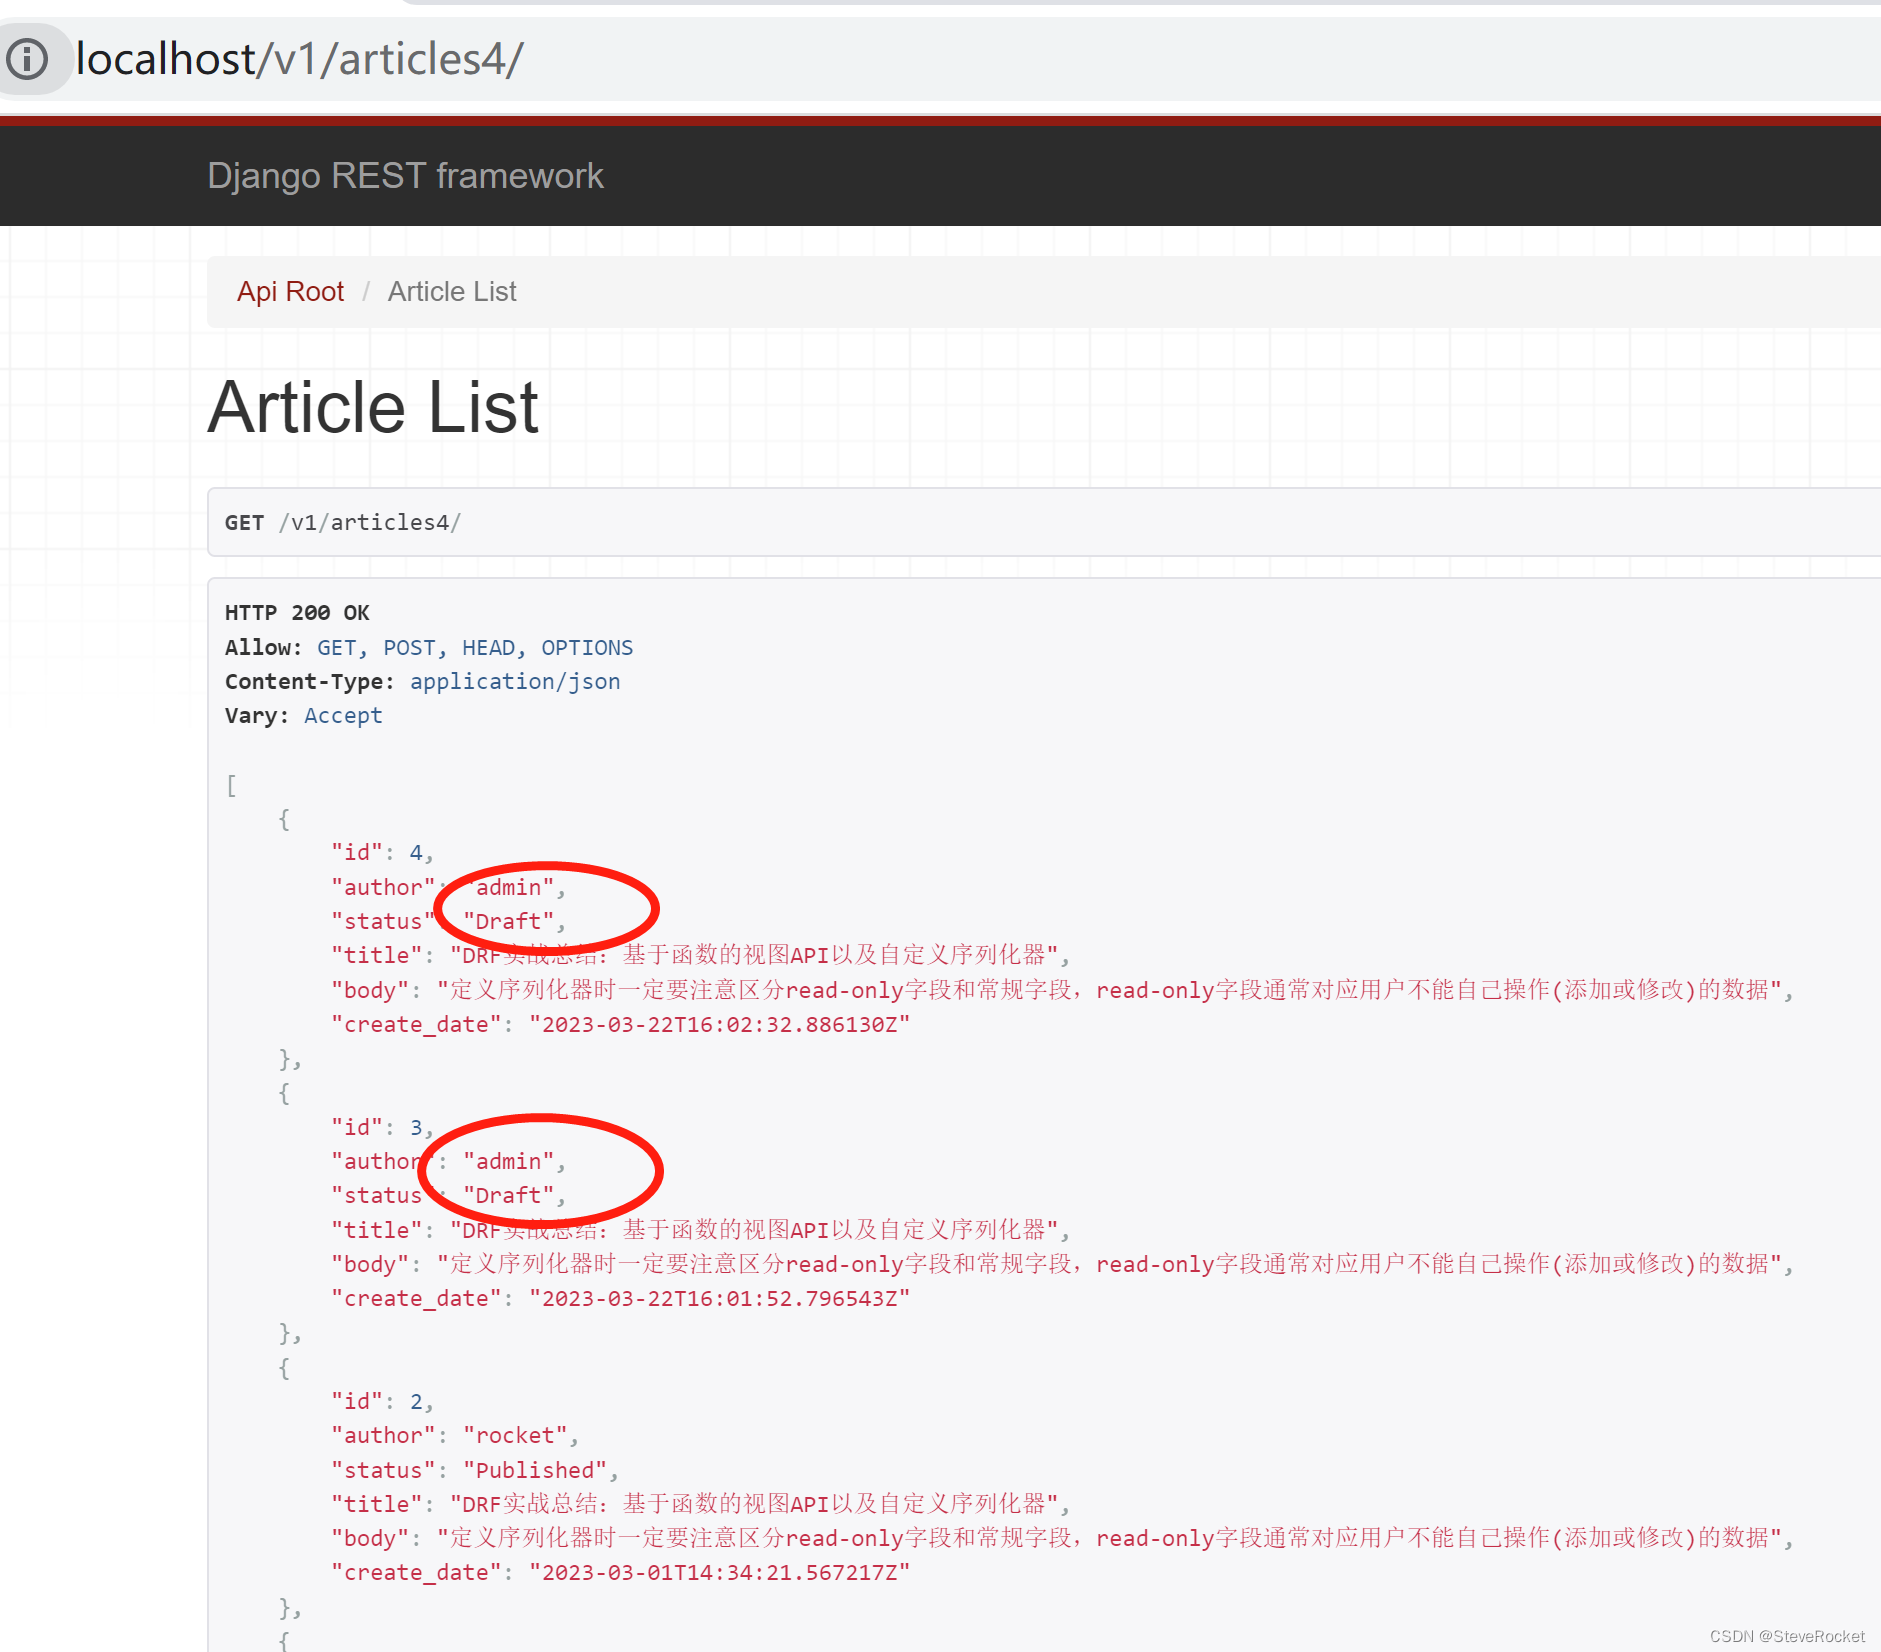Click the circled admin author value for article 4
Screen dimensions: 1881x1652
[511, 886]
